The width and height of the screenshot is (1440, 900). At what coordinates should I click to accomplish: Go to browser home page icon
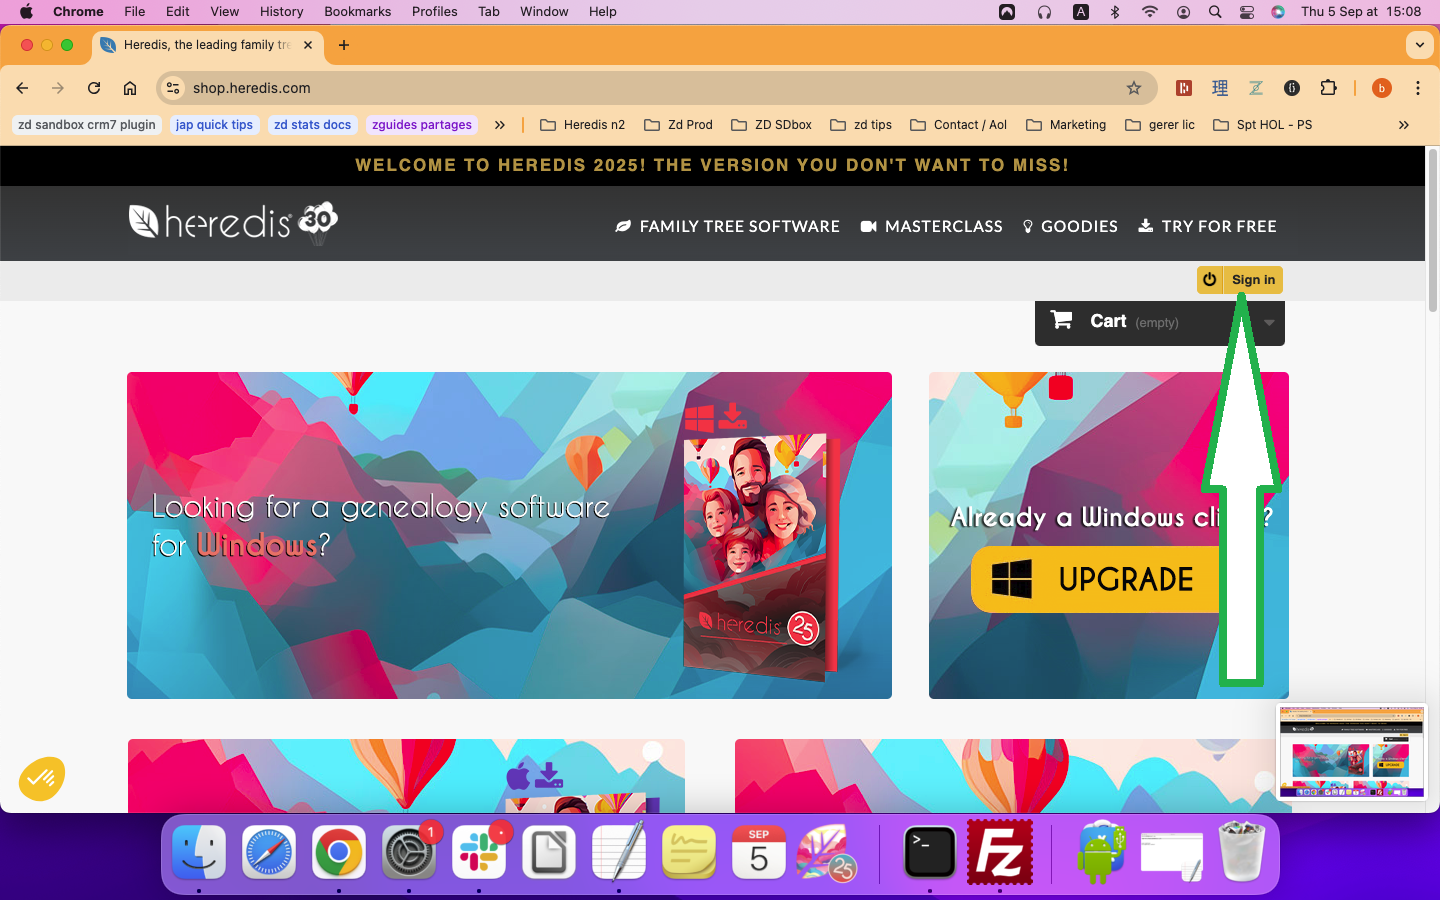(130, 88)
